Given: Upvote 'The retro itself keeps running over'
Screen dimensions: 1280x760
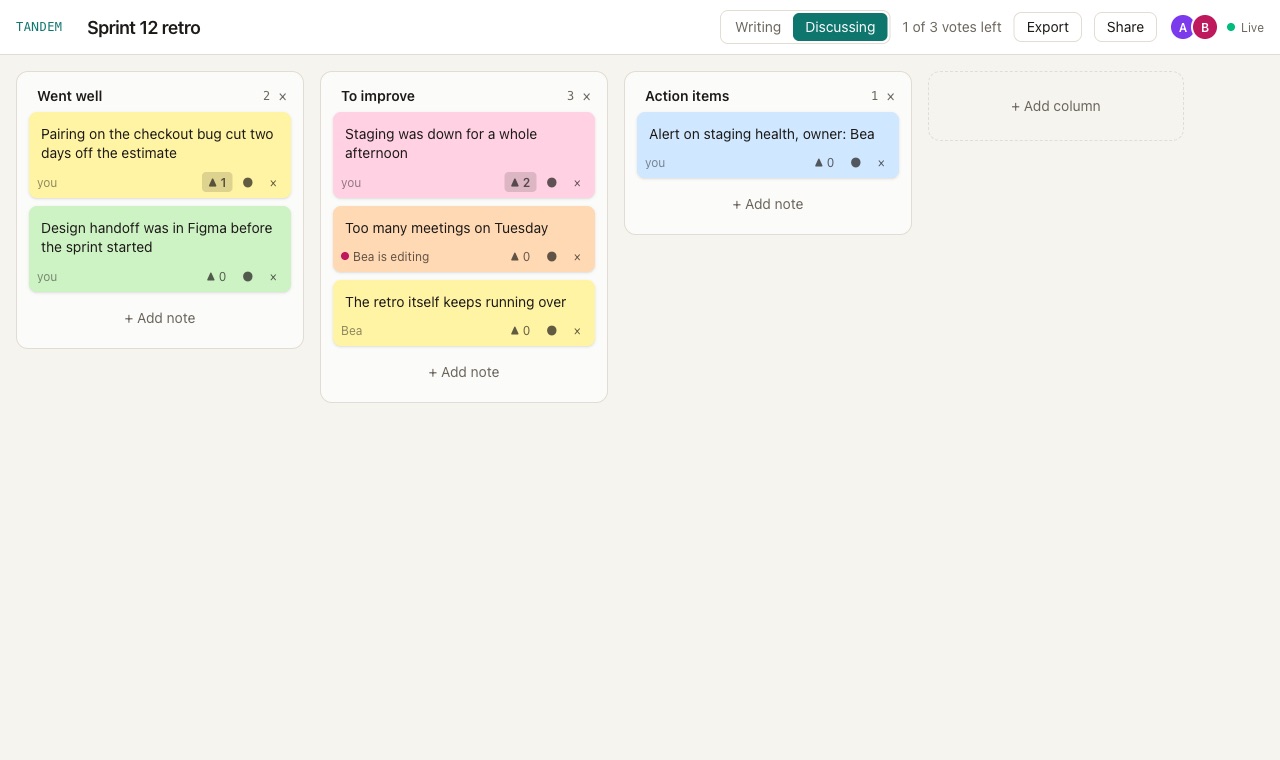Looking at the screenshot, I should coord(521,330).
